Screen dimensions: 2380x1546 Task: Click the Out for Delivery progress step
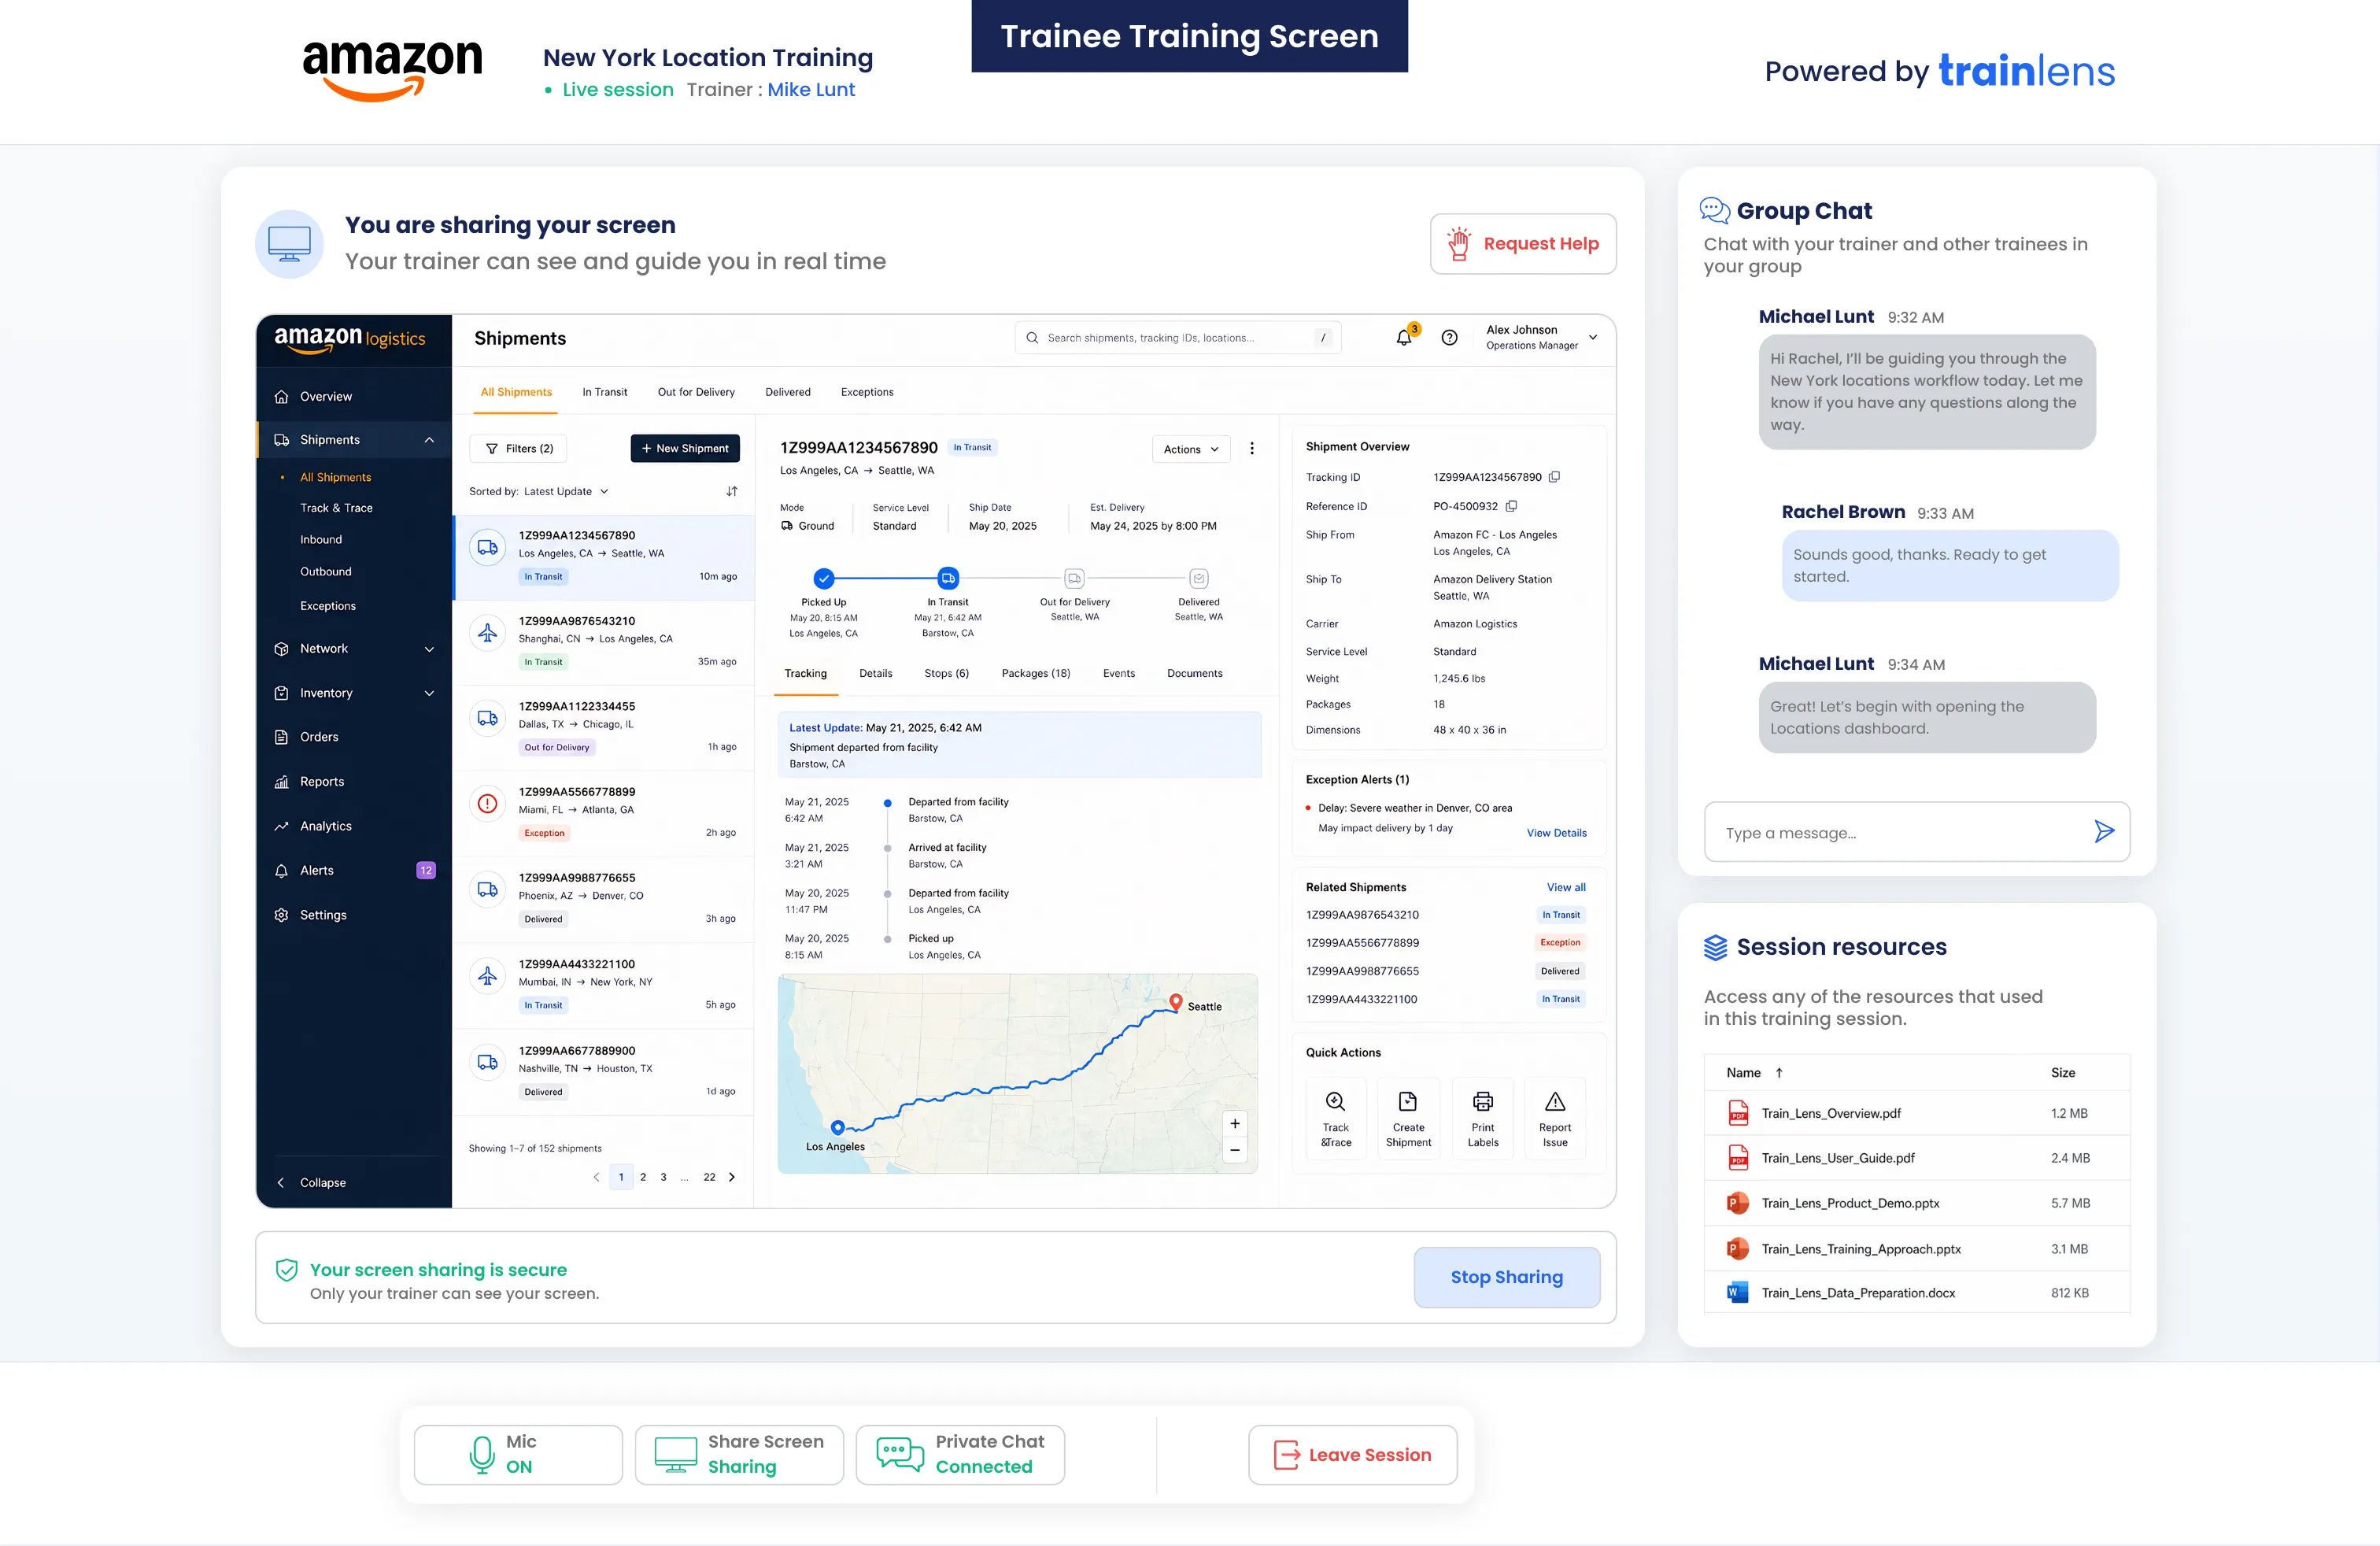(1074, 578)
